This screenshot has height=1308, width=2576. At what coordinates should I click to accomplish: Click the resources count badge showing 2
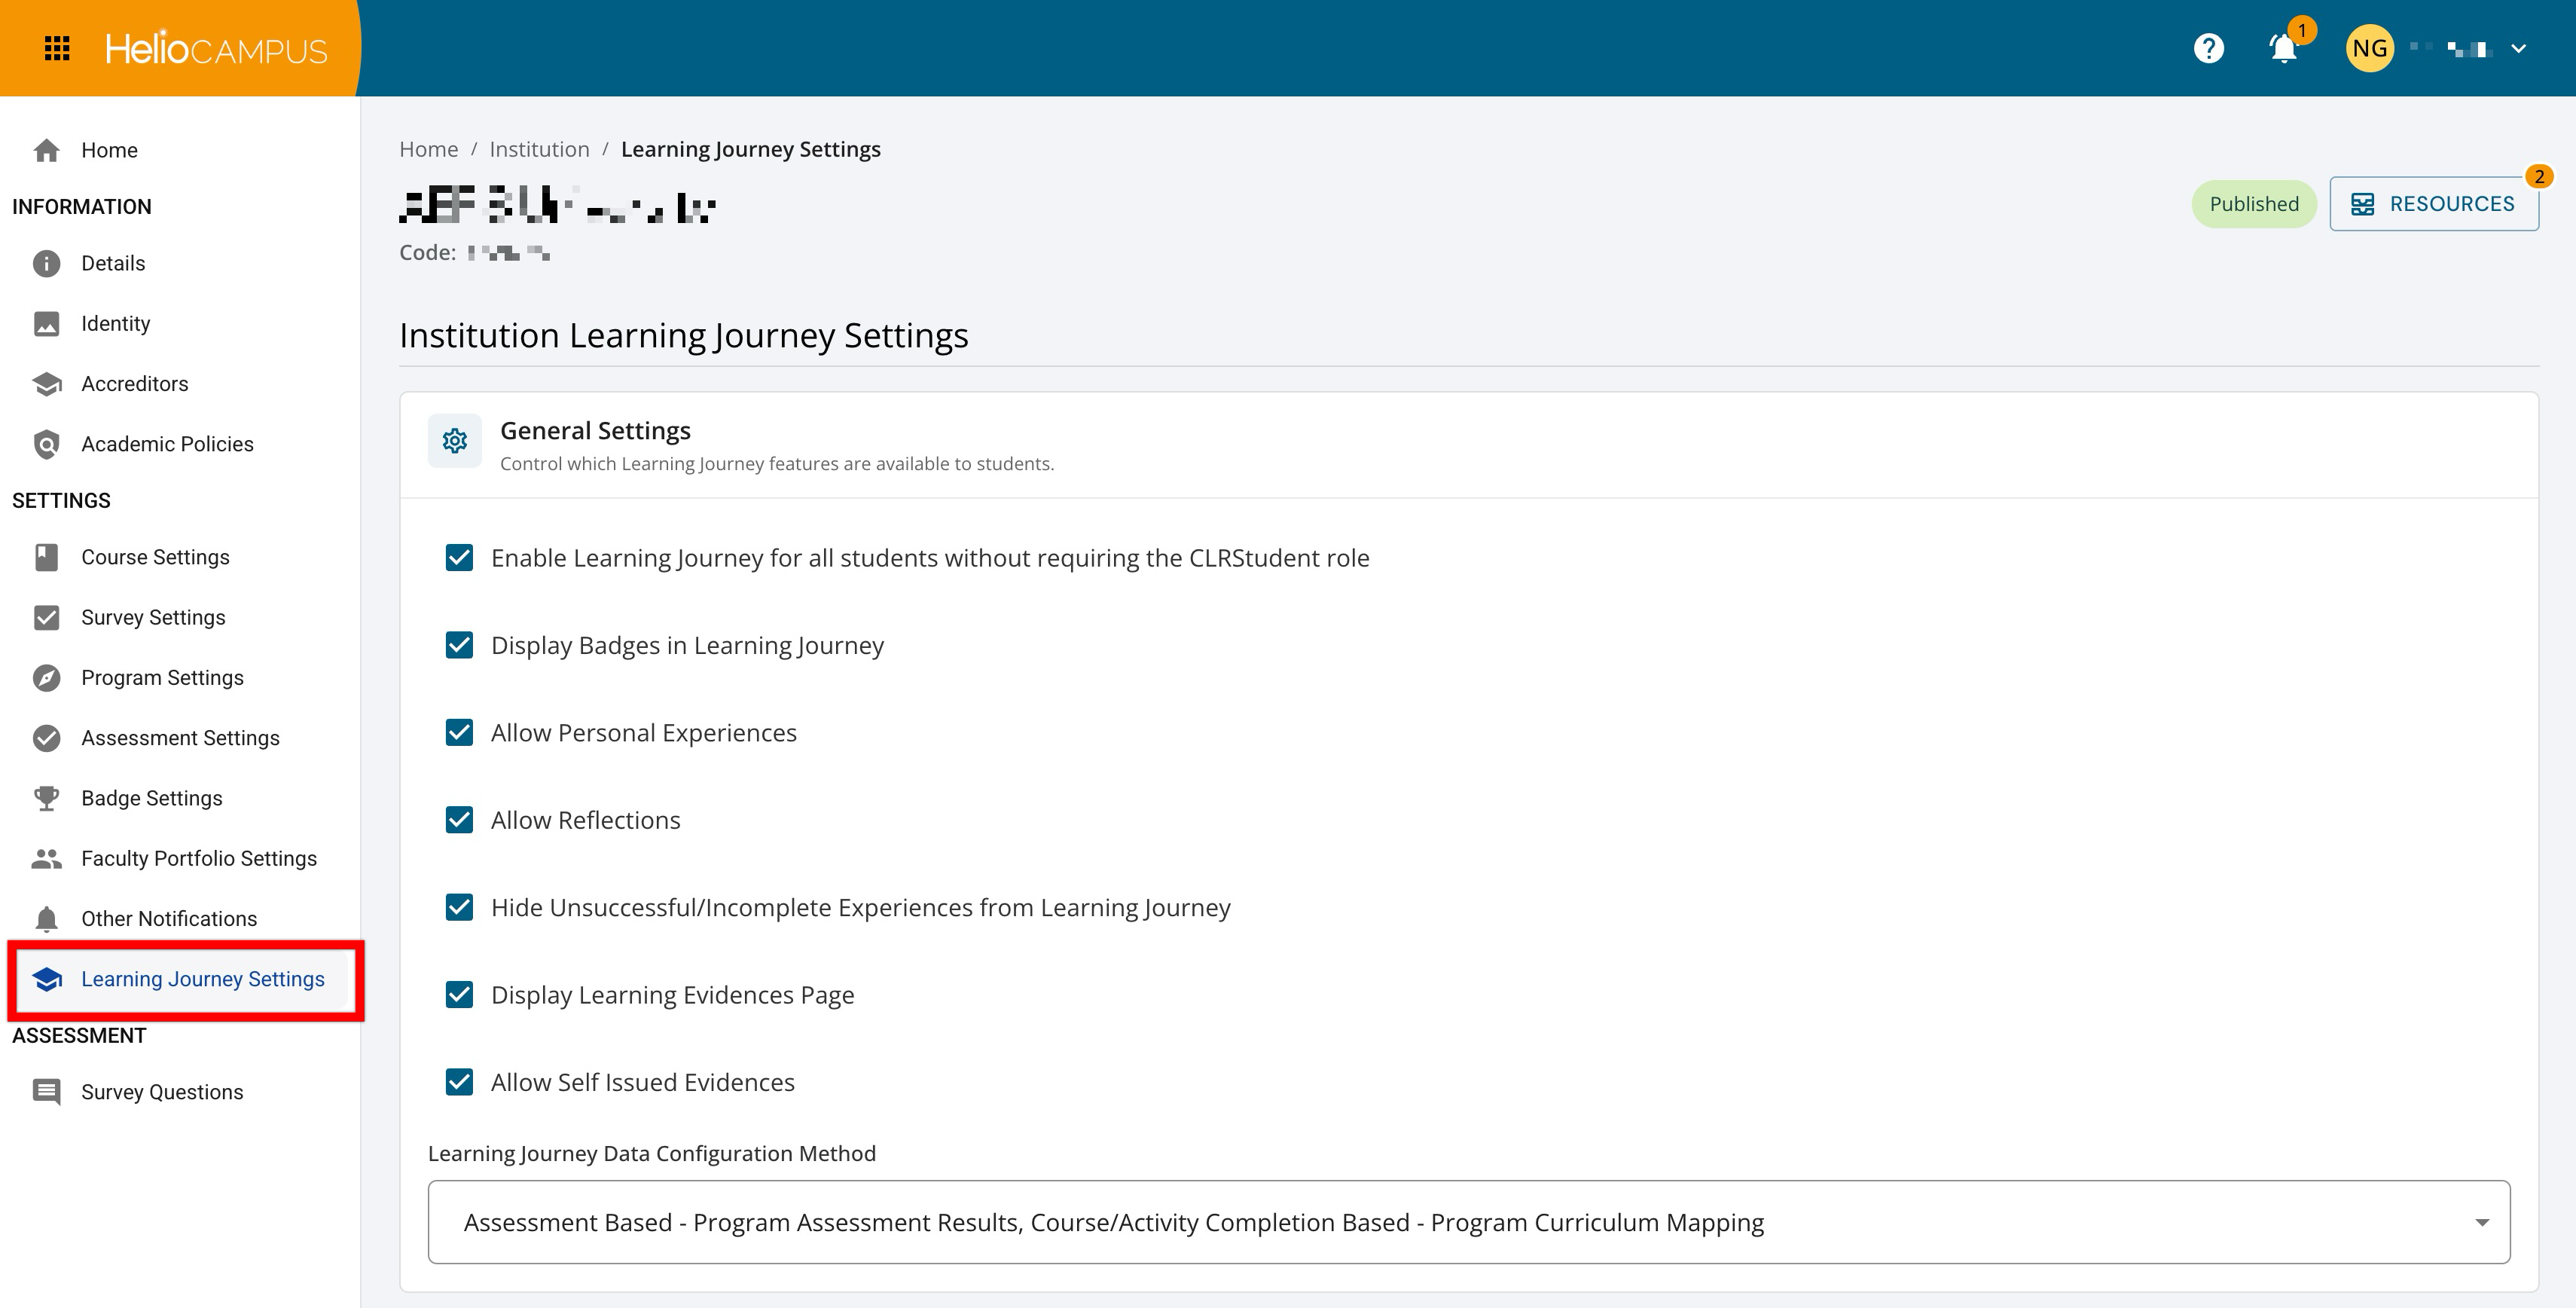click(2539, 176)
